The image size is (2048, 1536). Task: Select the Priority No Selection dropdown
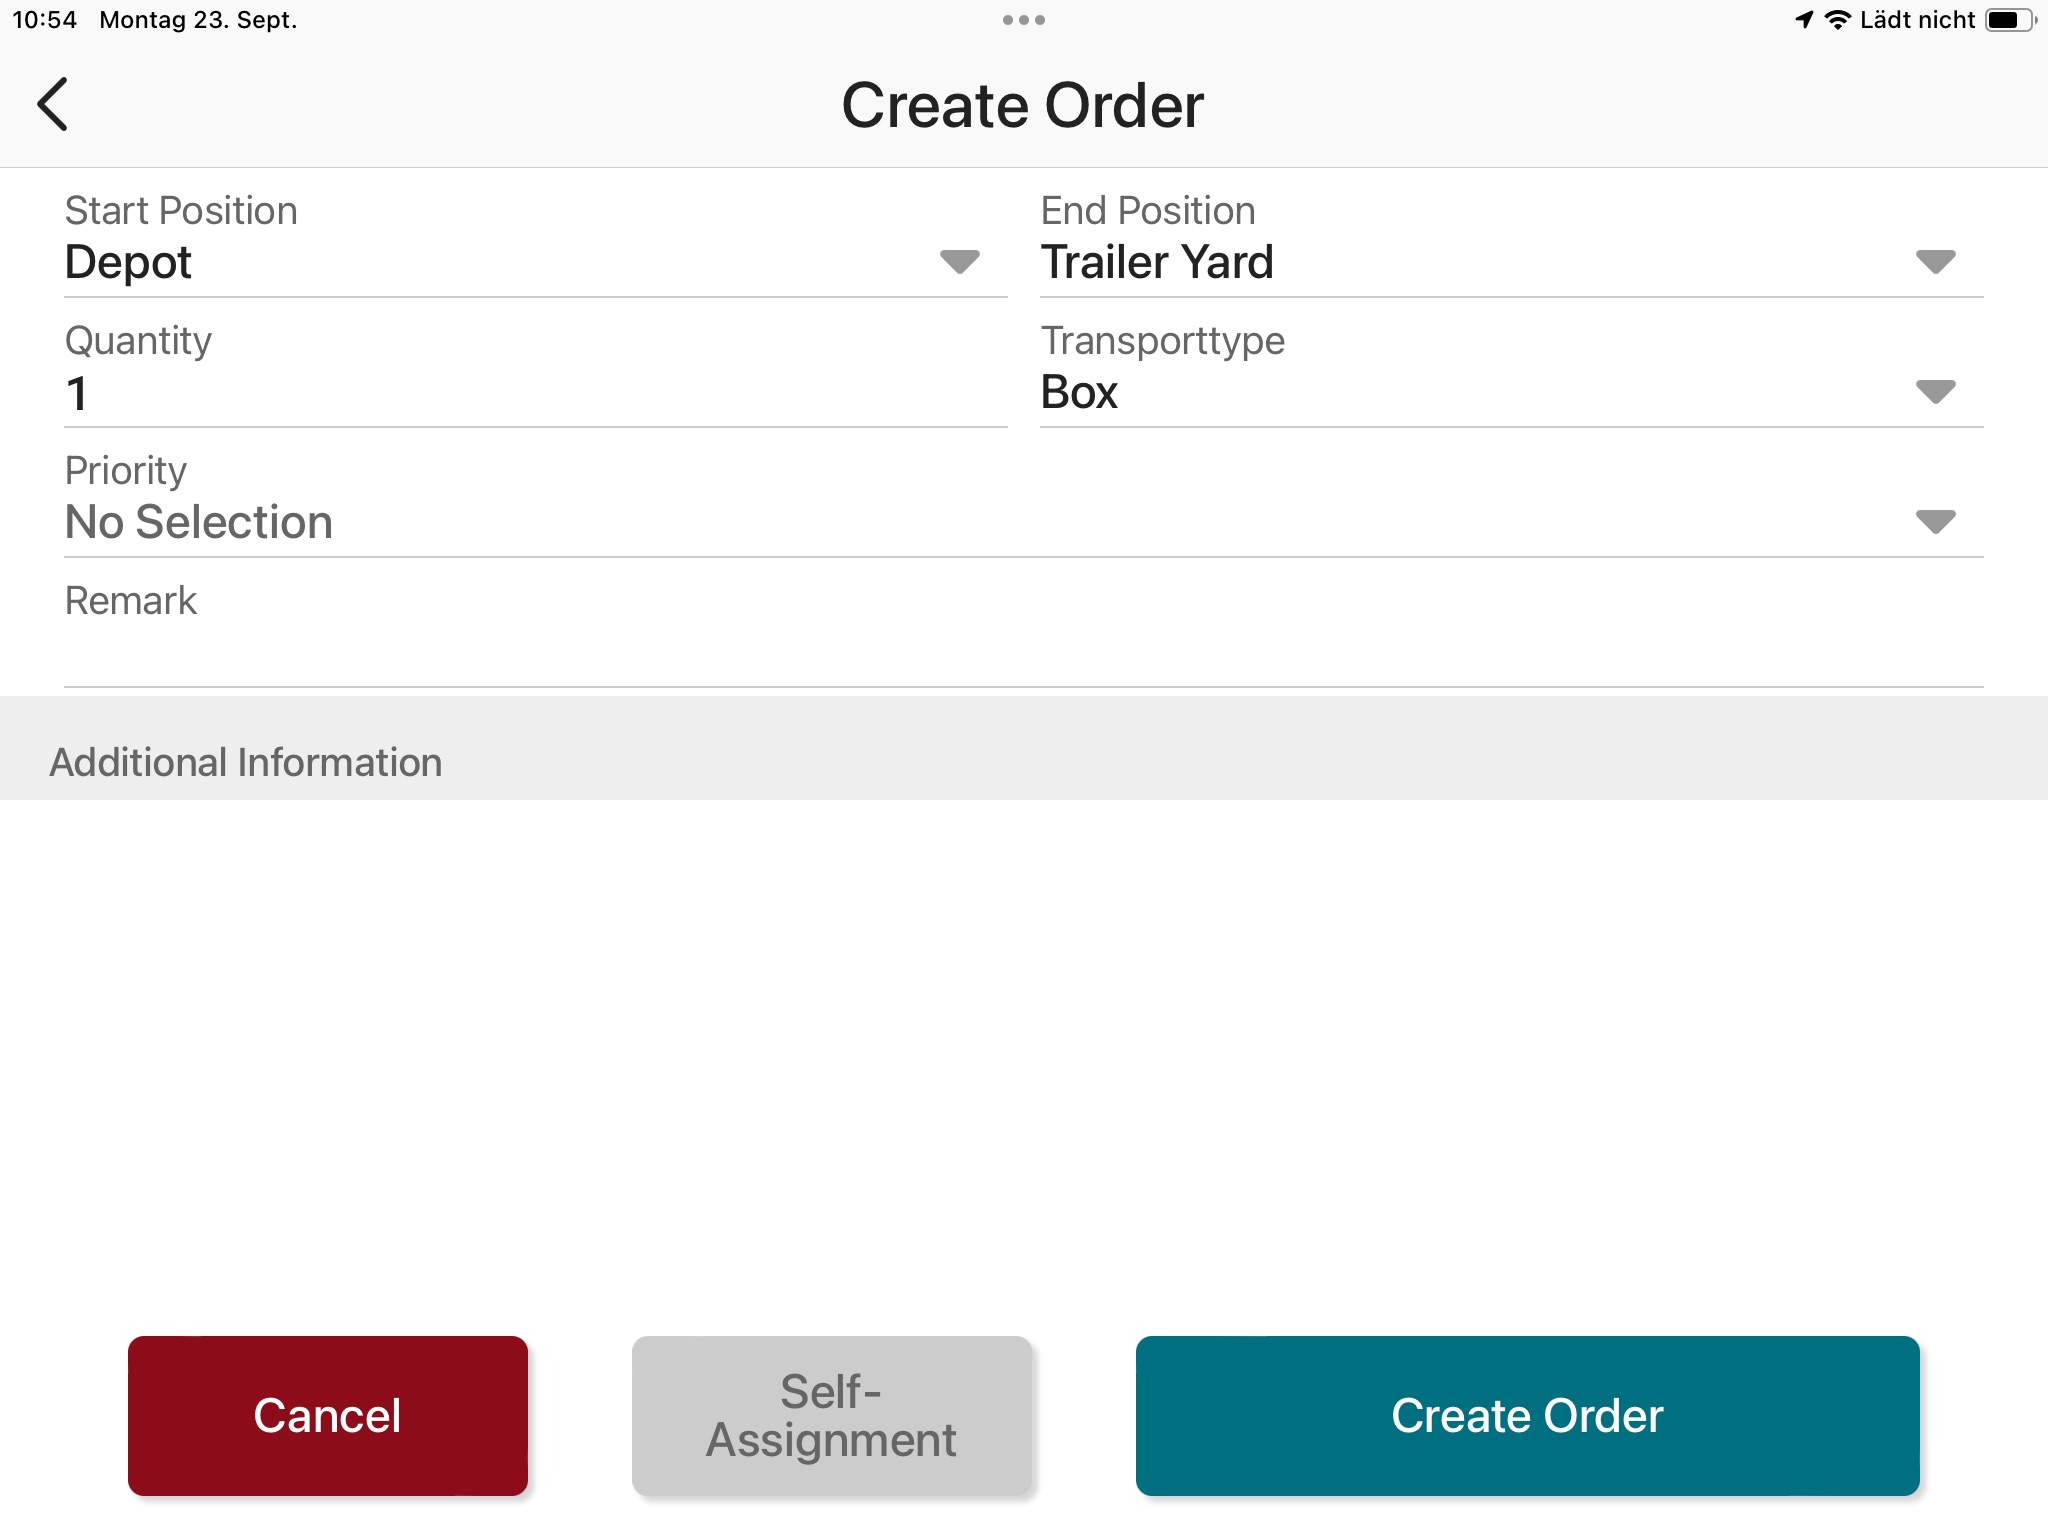(1024, 520)
